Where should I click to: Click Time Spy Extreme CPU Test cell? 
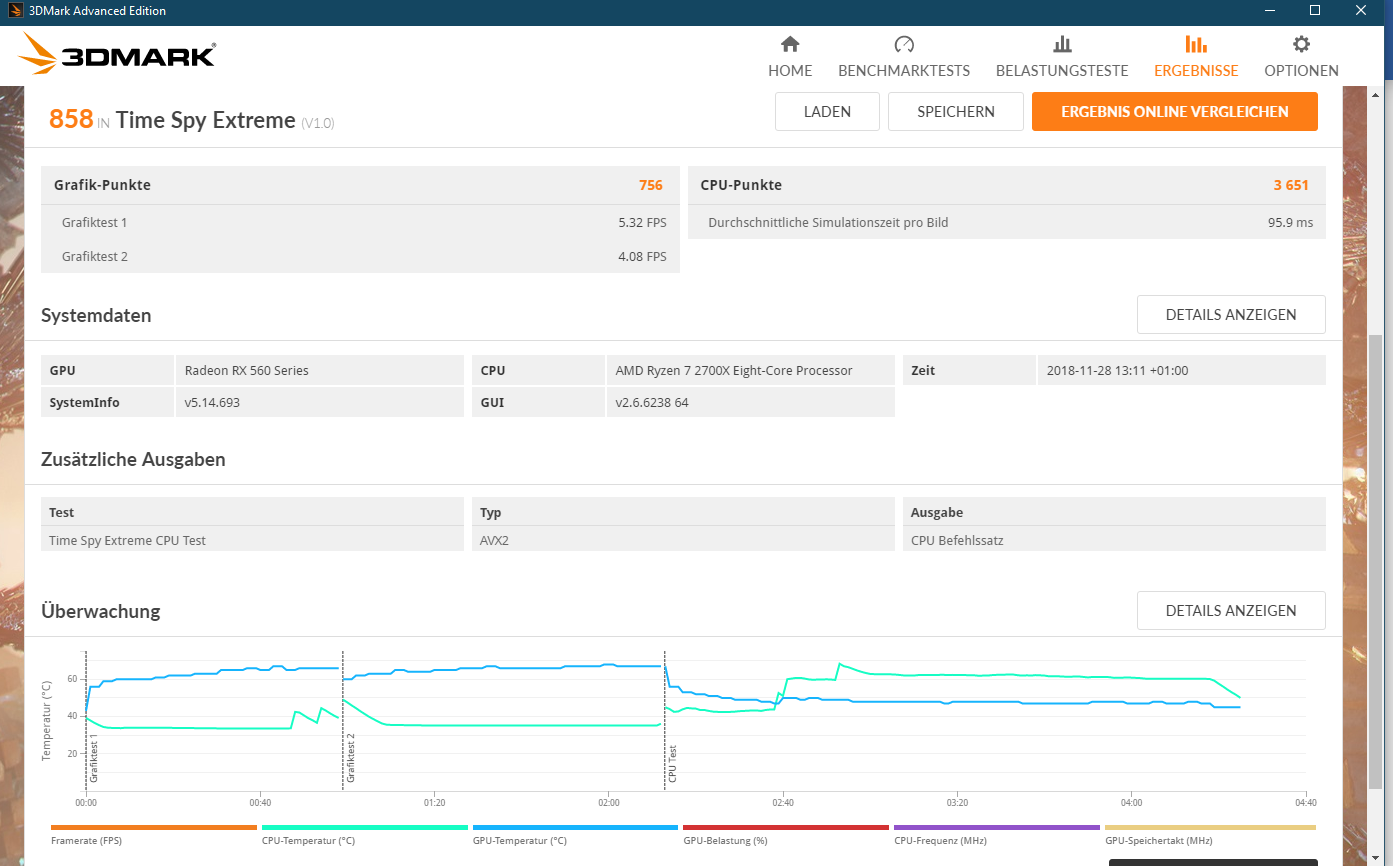(252, 540)
